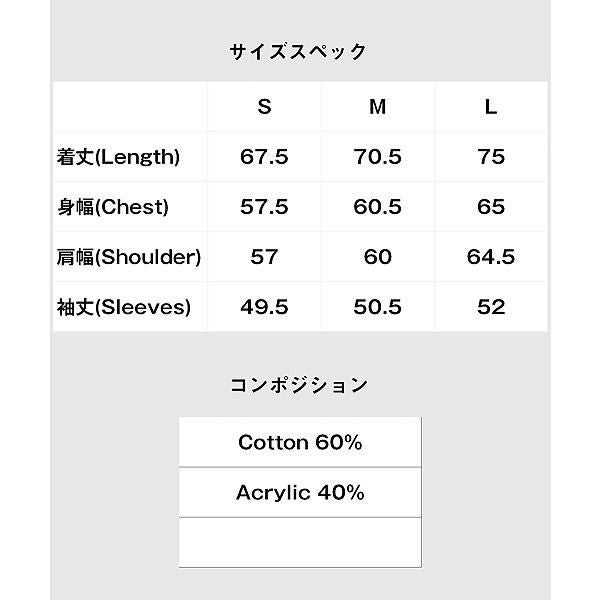Select the M size column header
The image size is (600, 600).
(x=377, y=107)
